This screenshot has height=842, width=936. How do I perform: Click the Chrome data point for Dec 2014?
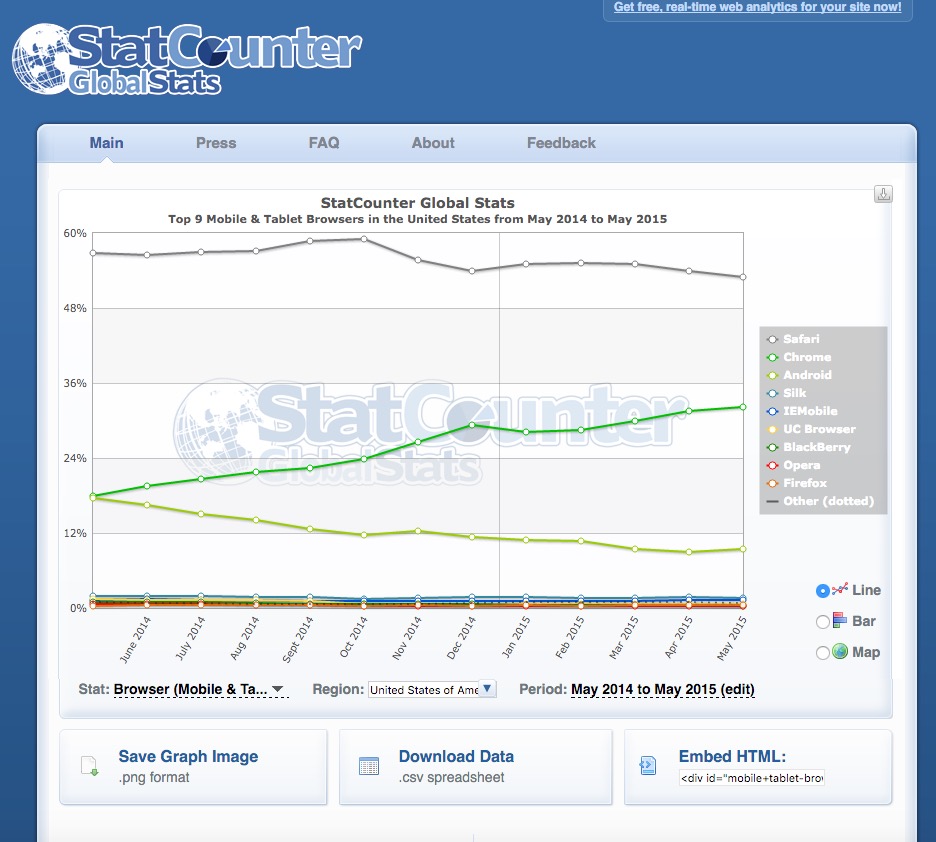472,425
